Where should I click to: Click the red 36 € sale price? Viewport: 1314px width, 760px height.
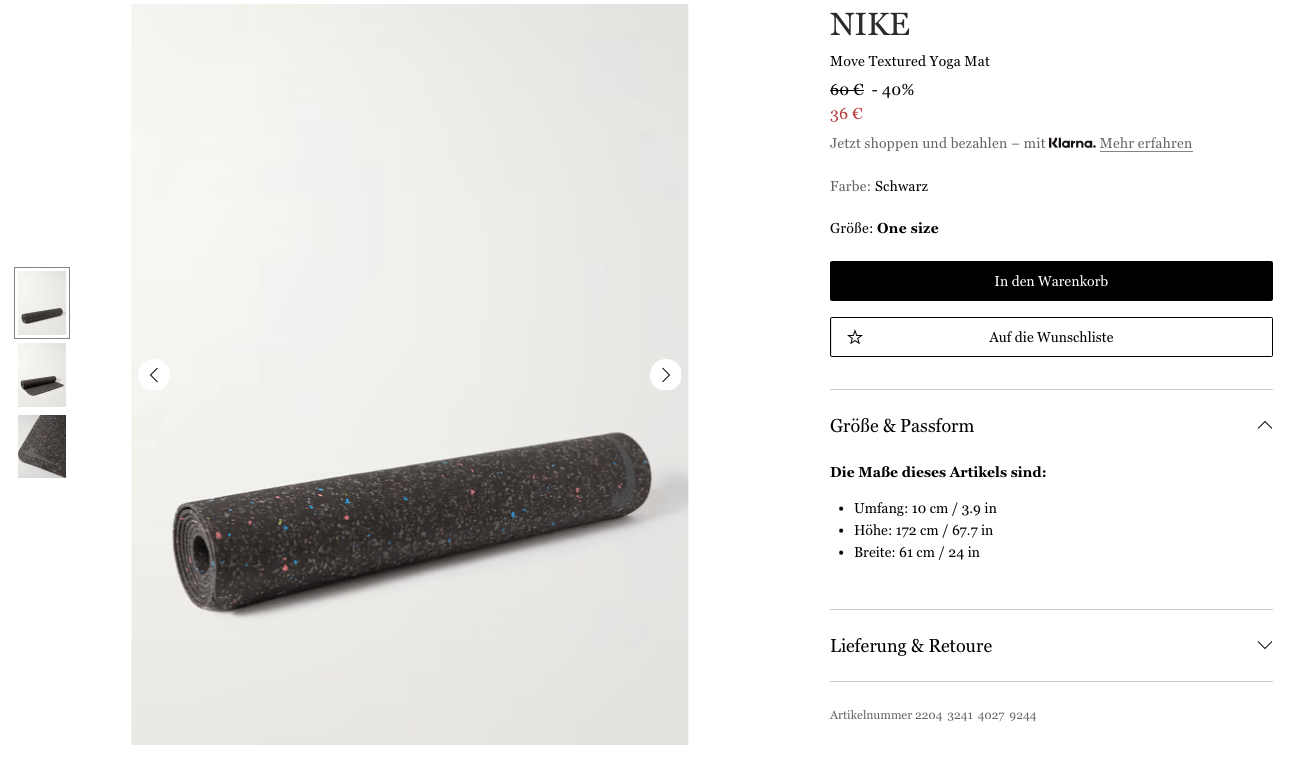point(846,114)
